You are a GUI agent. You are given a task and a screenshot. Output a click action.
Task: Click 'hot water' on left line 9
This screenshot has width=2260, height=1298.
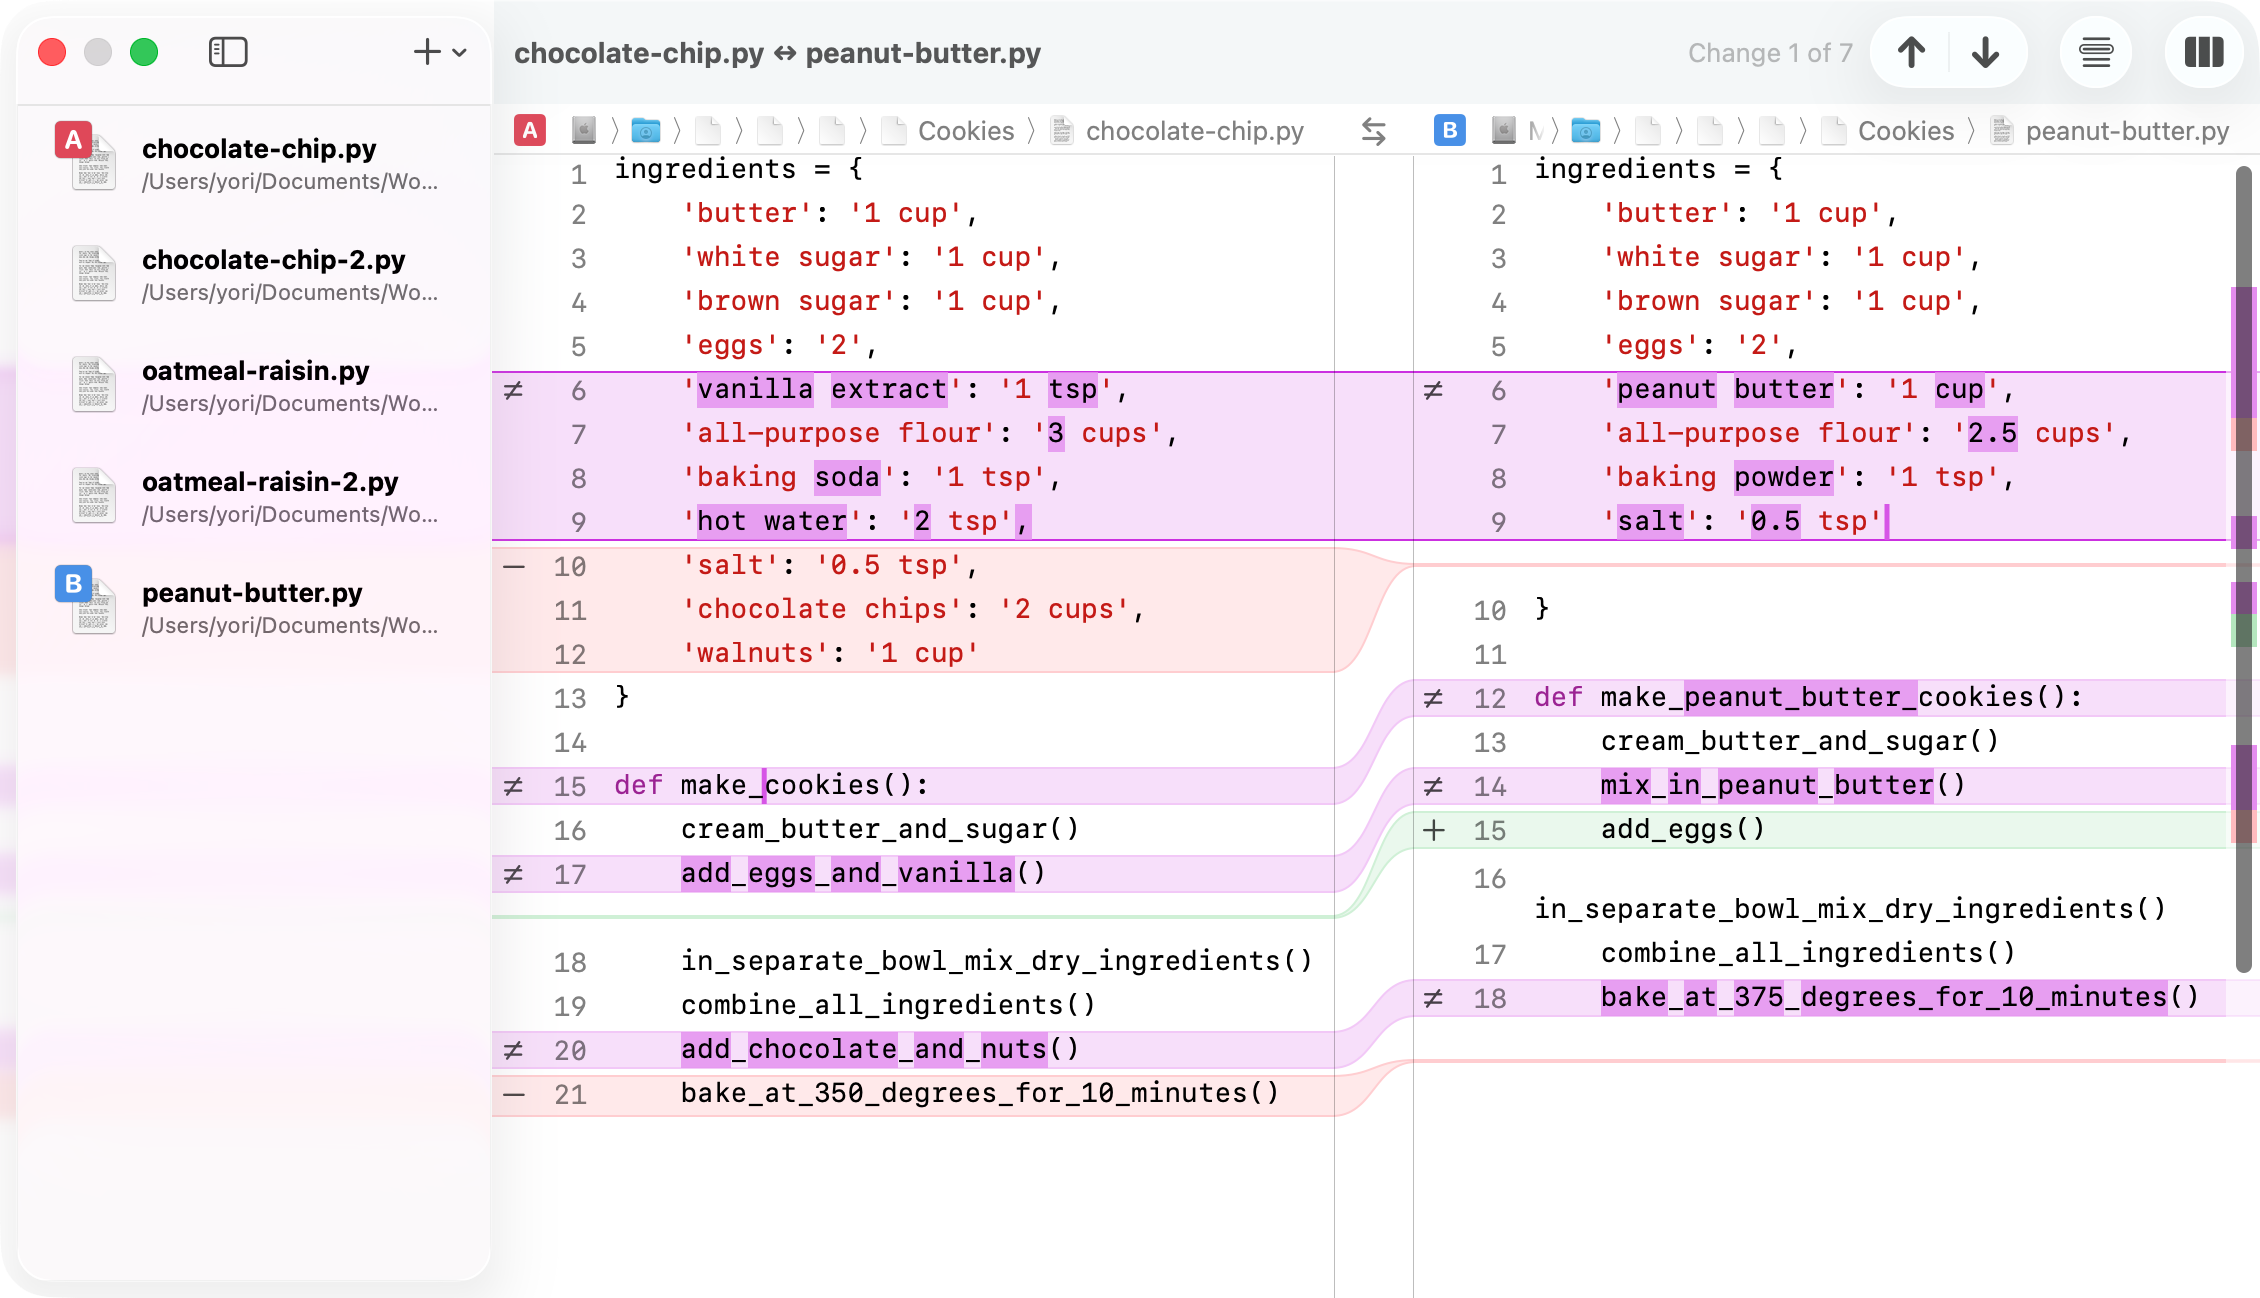[772, 521]
